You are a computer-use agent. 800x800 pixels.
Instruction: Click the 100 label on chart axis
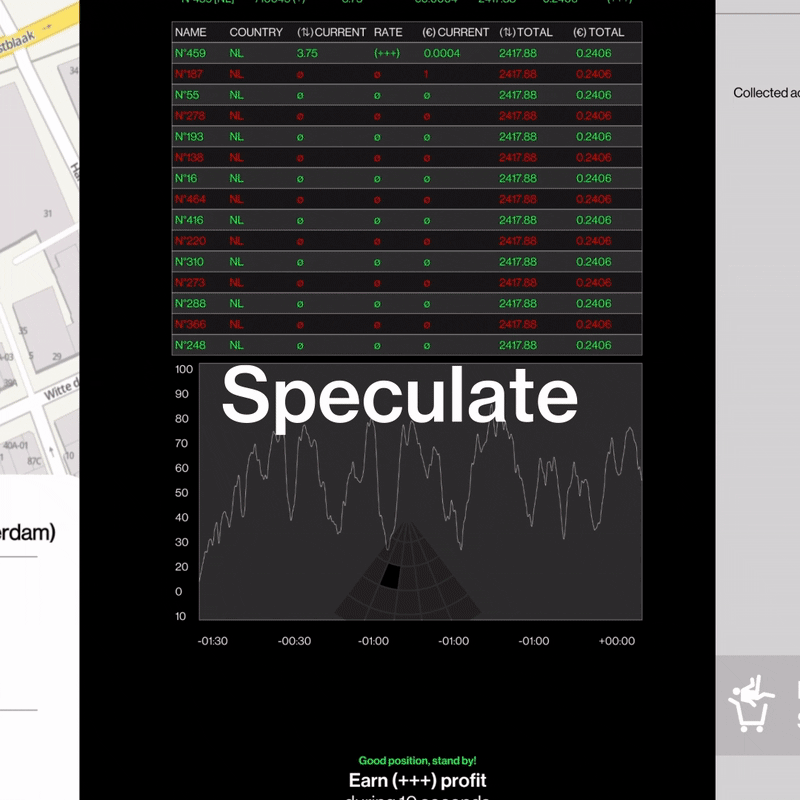tap(184, 369)
